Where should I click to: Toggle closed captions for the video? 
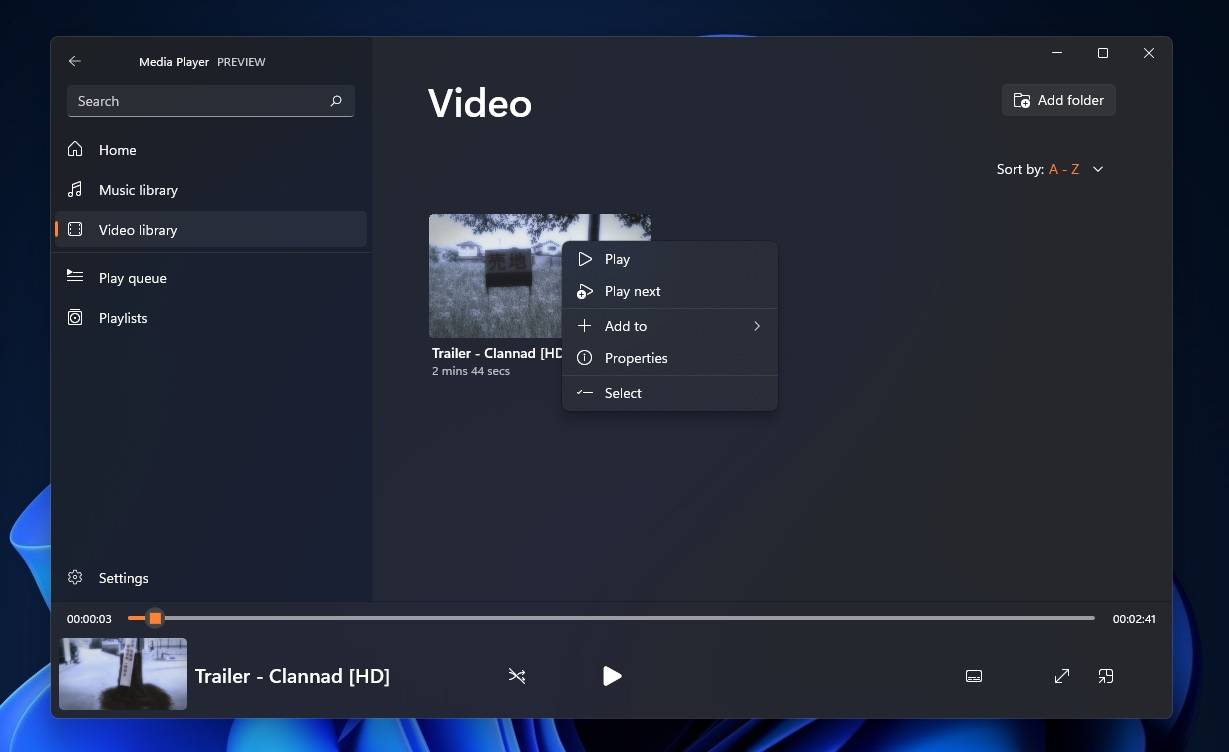coord(973,676)
